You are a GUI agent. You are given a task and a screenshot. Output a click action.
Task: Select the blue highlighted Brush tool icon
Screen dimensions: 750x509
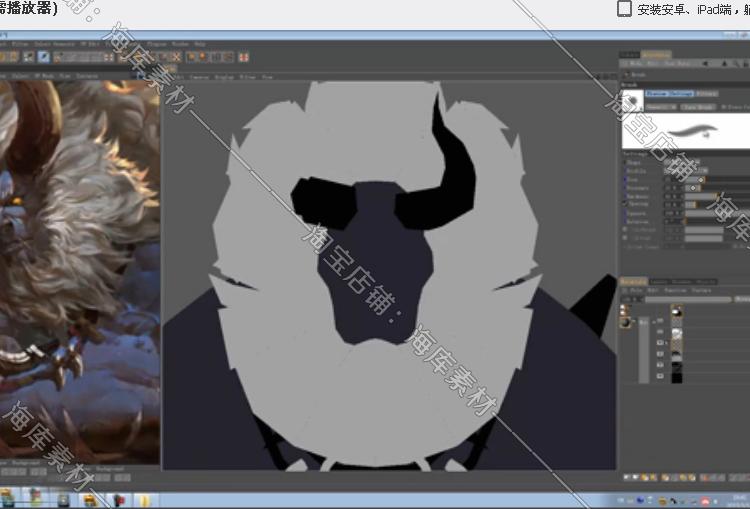(44, 57)
